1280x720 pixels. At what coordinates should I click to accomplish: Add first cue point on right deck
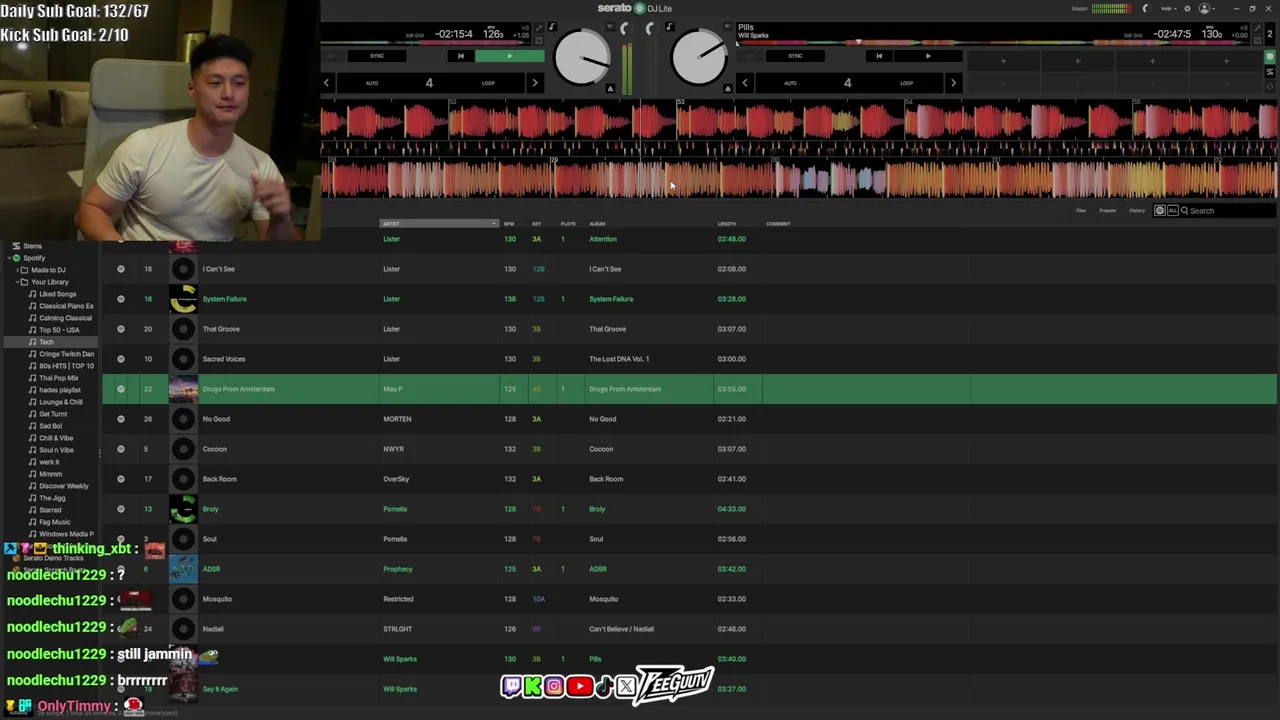coord(1003,61)
